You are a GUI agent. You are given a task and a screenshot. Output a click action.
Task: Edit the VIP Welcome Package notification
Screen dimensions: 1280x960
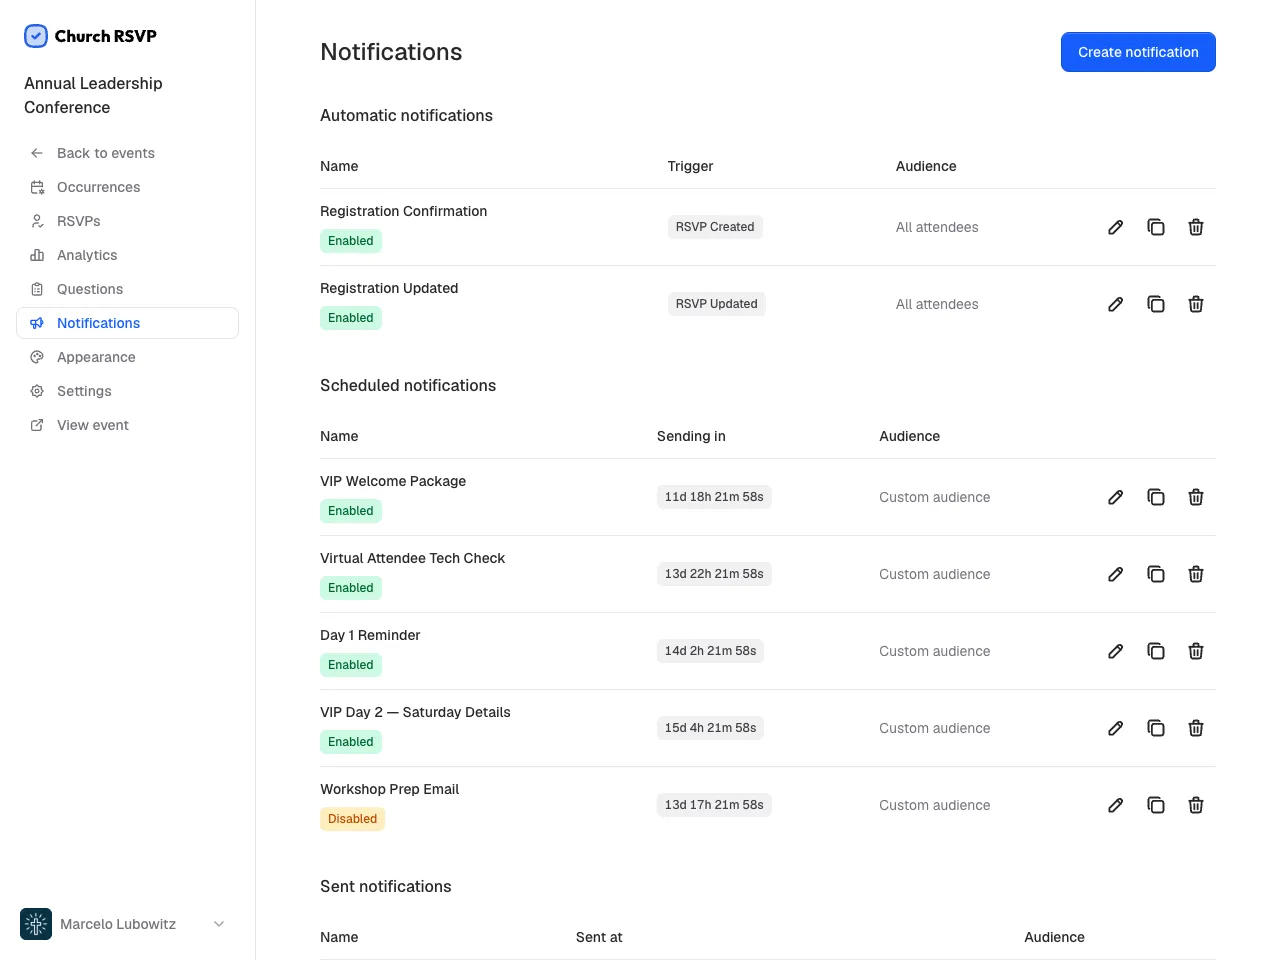tap(1116, 497)
